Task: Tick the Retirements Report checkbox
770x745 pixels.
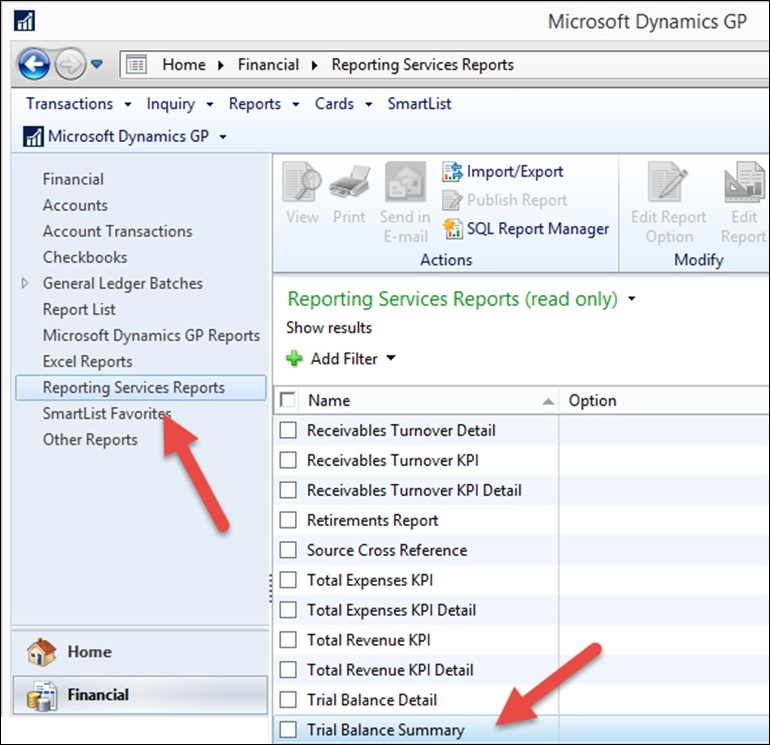Action: pos(288,520)
